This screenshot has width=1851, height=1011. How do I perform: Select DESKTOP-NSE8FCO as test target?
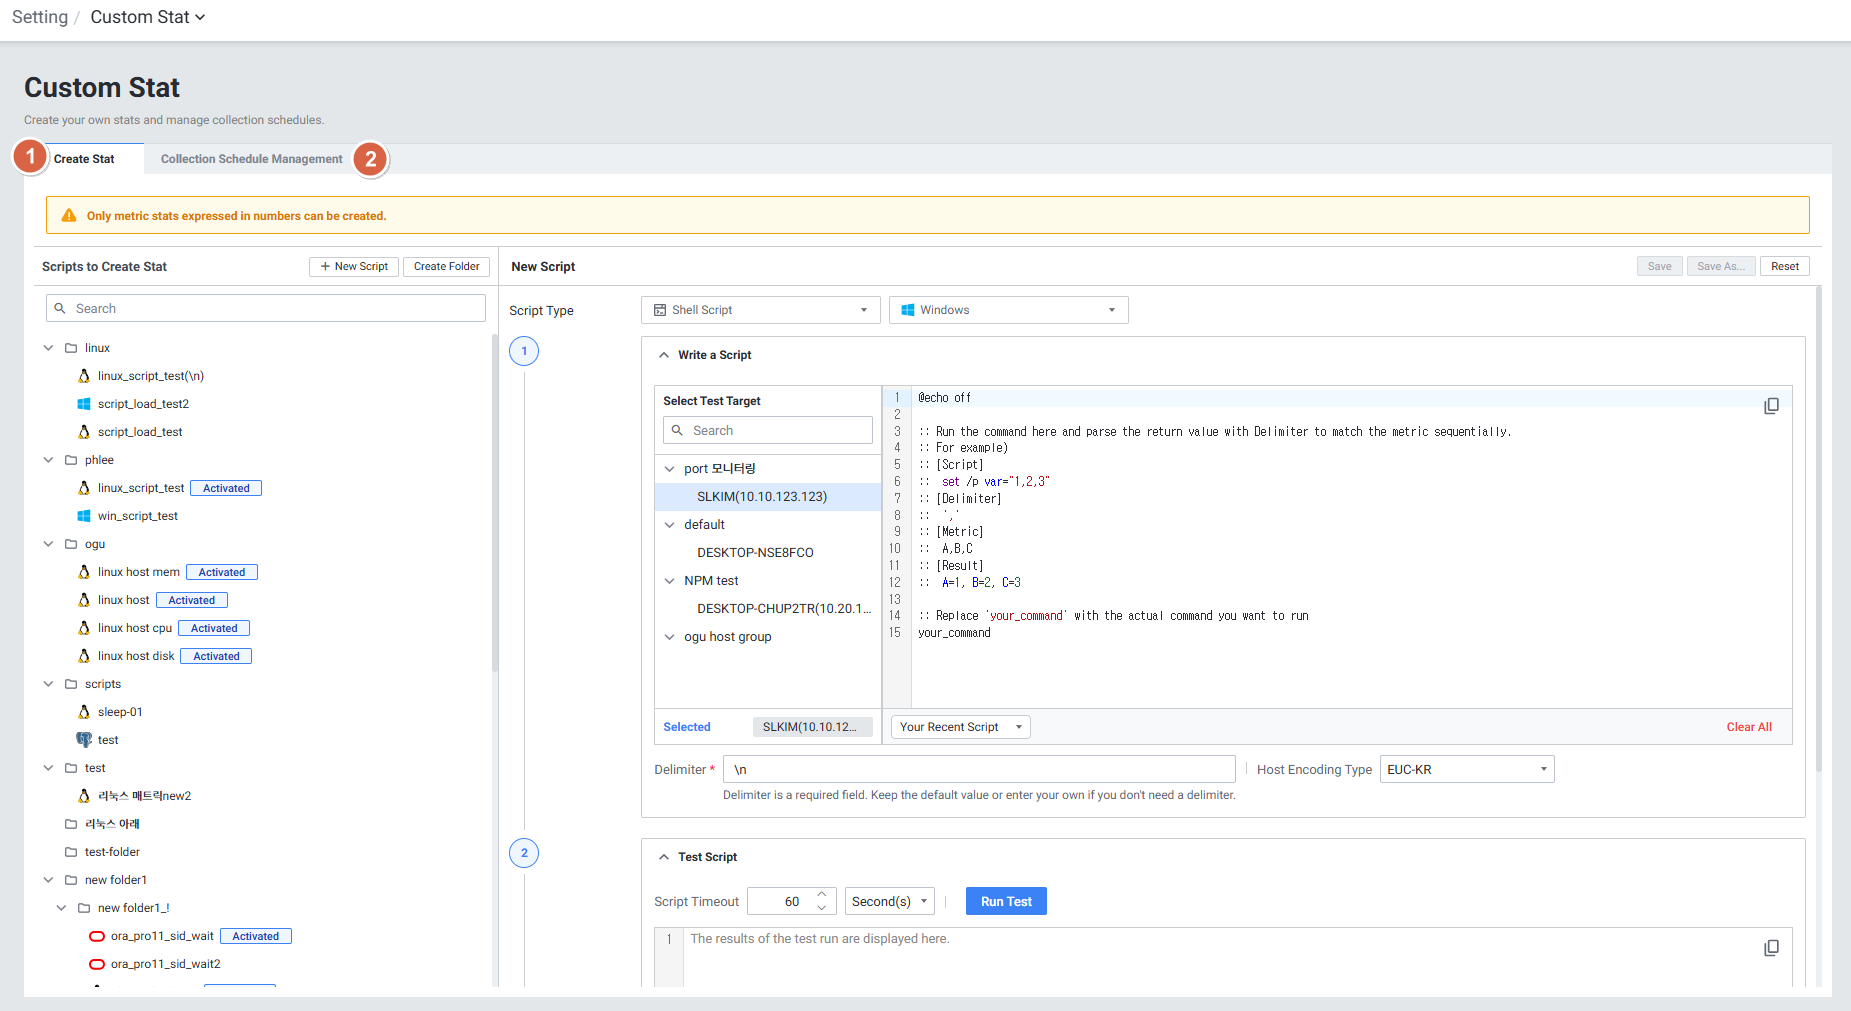click(755, 553)
